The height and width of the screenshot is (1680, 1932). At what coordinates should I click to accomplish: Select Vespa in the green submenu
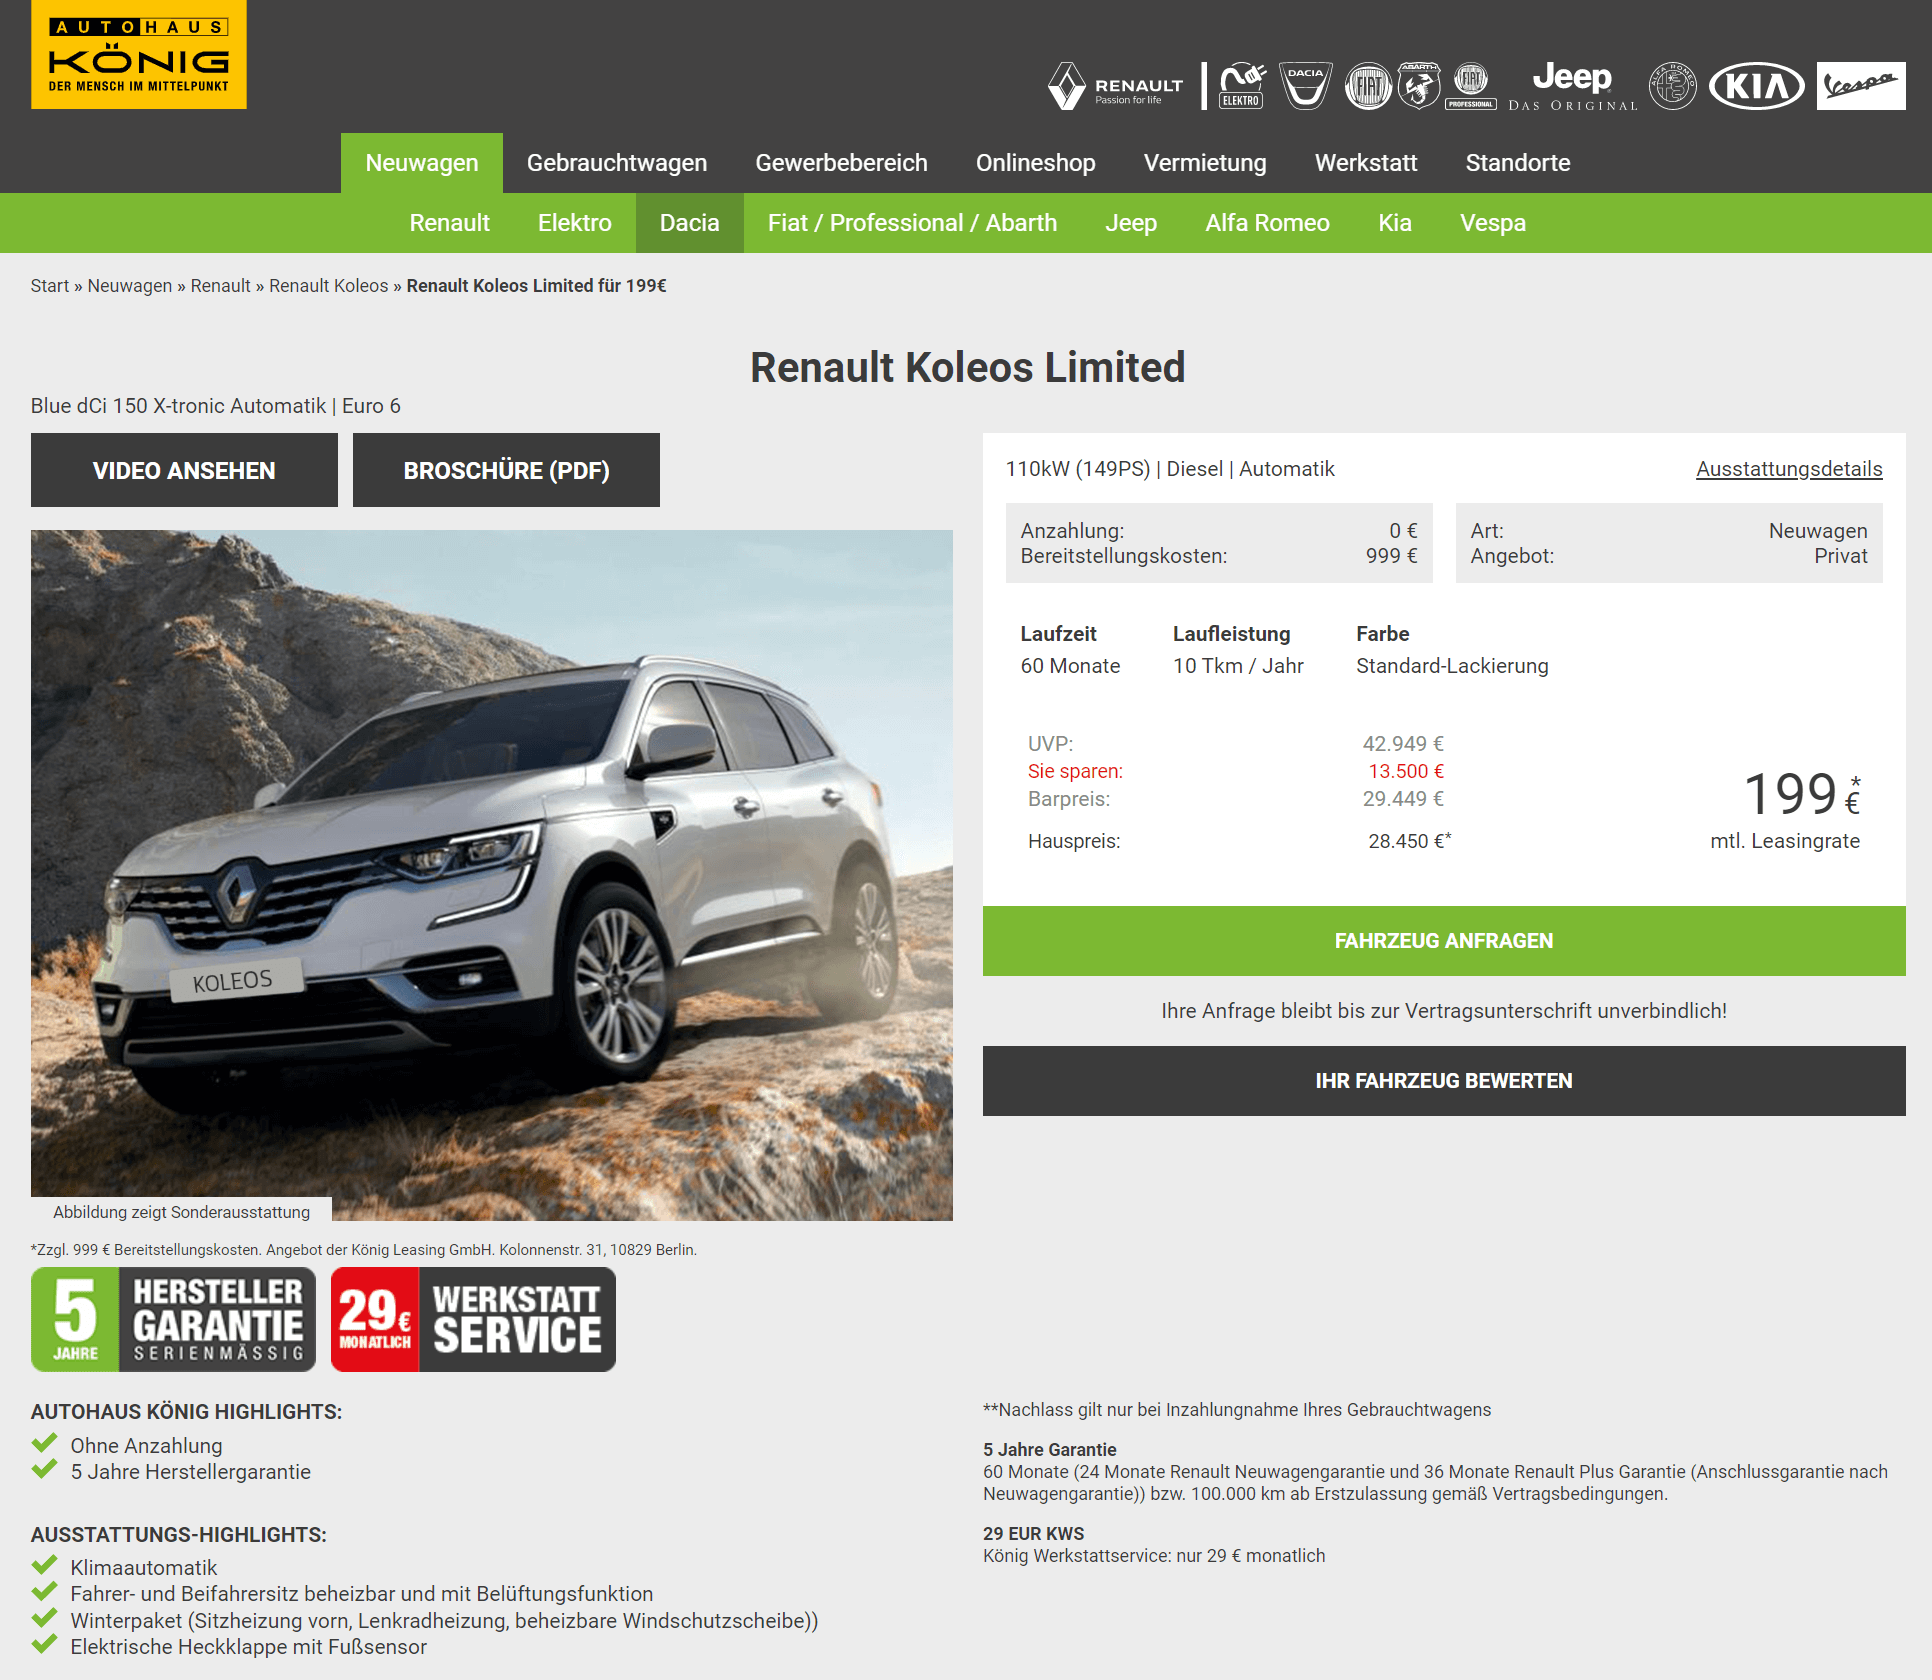pos(1493,223)
